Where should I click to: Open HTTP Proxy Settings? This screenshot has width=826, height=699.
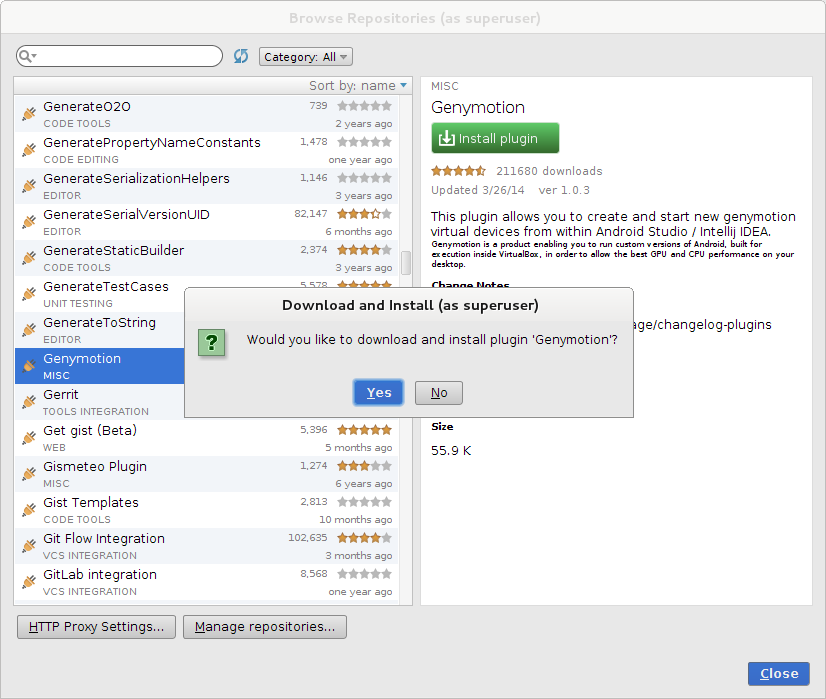[x=96, y=627]
